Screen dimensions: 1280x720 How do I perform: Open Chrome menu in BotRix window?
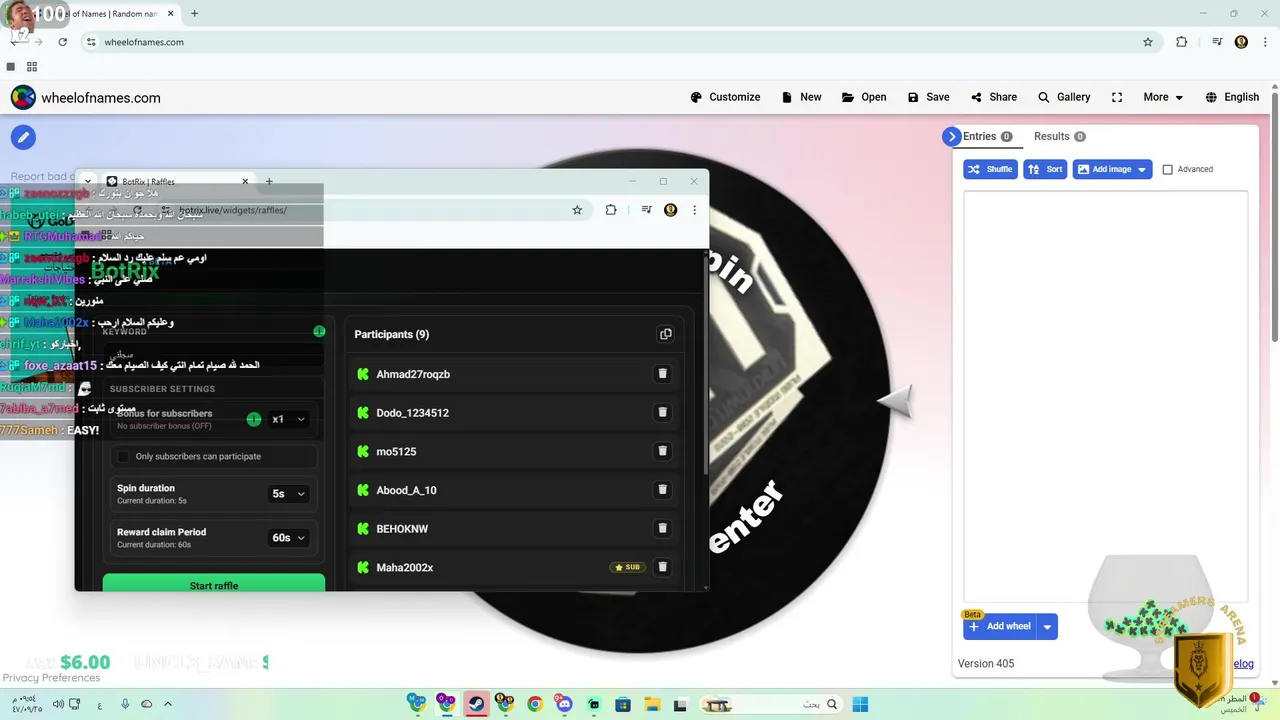pos(695,210)
